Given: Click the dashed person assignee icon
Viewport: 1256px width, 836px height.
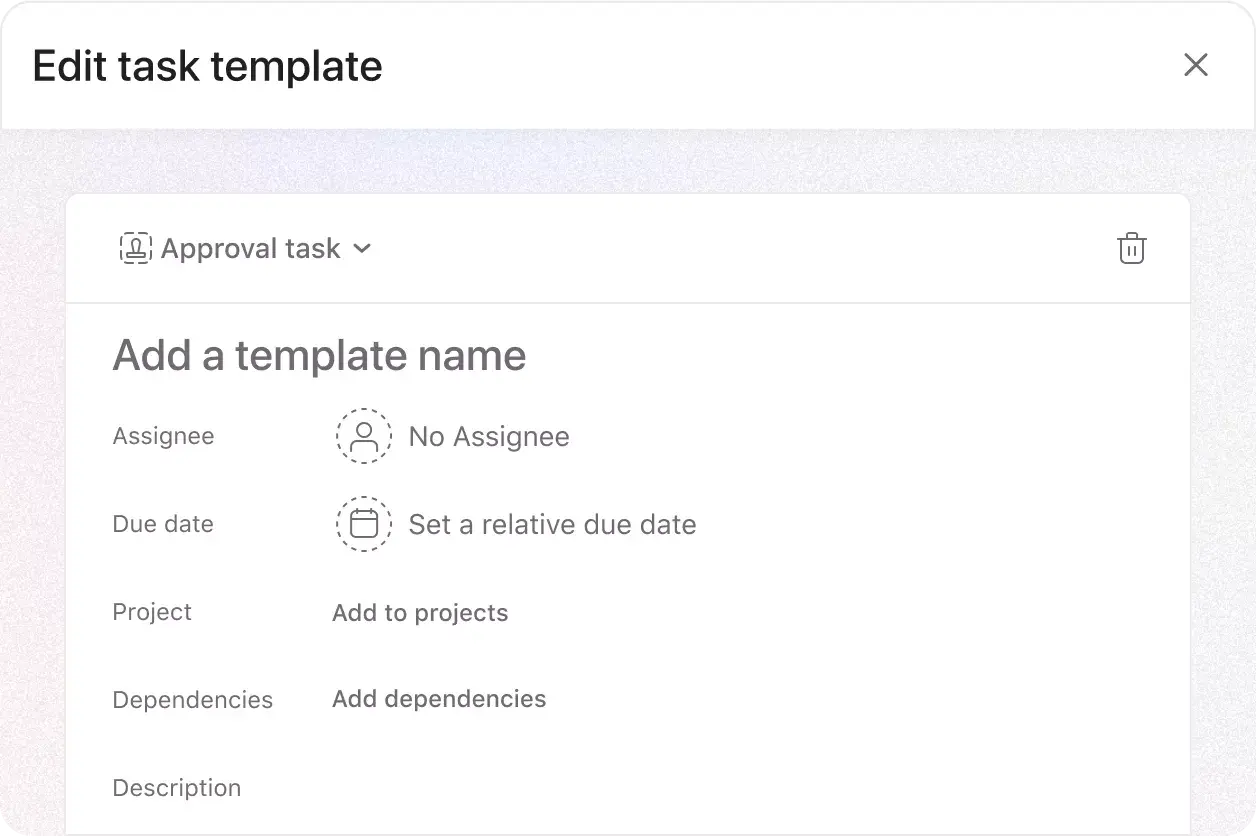Looking at the screenshot, I should click(x=364, y=436).
